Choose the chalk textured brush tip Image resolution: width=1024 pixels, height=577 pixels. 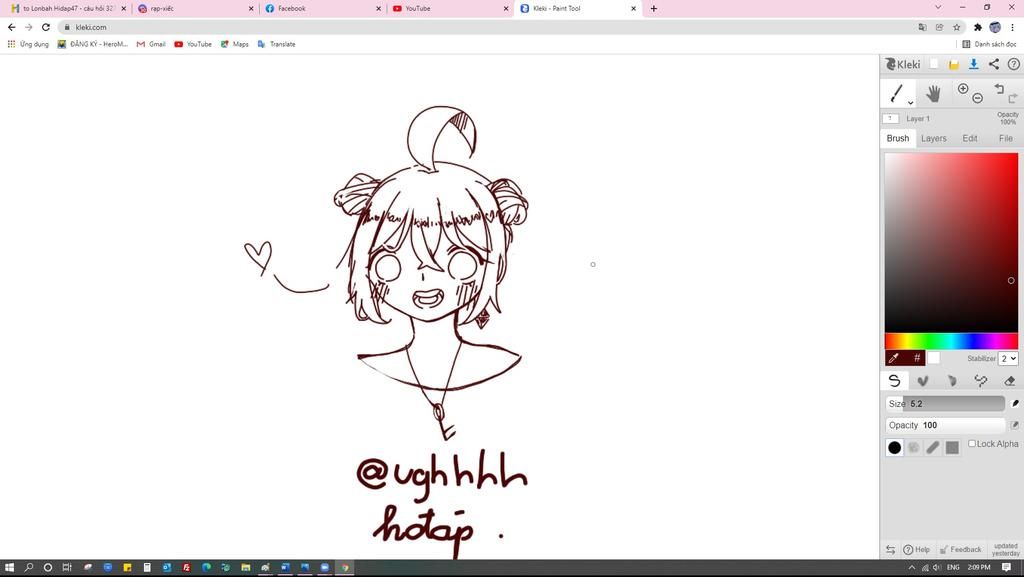(914, 447)
